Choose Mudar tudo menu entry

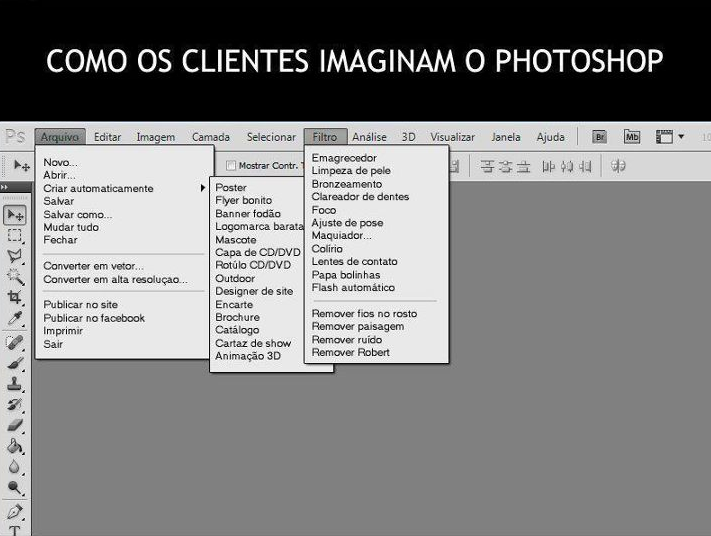(x=71, y=227)
